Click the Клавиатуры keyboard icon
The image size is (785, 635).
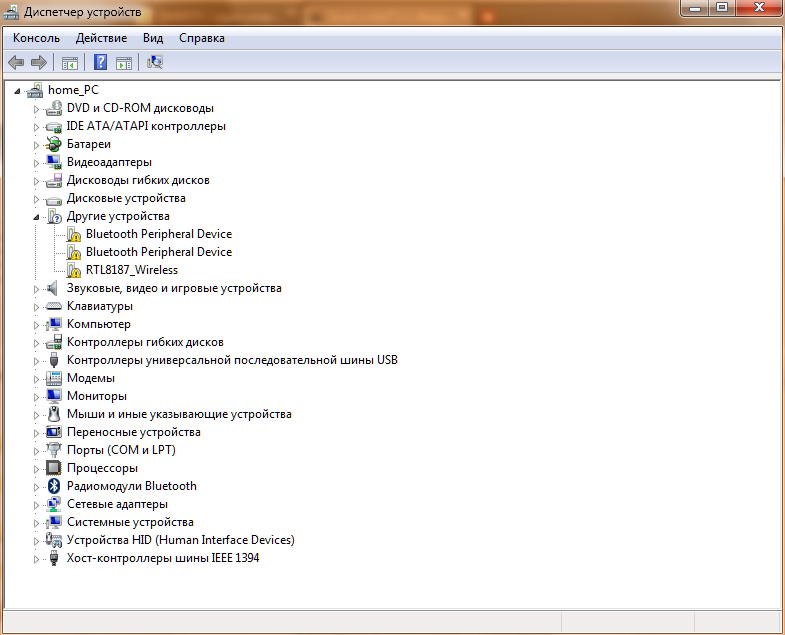coord(54,306)
